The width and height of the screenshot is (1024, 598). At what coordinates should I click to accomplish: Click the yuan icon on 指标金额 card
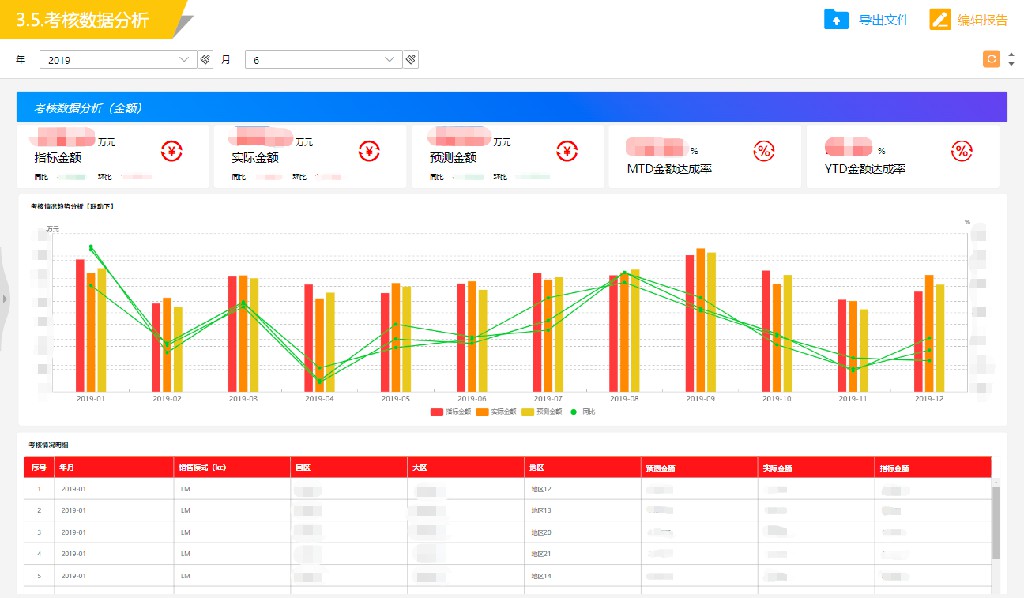(x=172, y=151)
